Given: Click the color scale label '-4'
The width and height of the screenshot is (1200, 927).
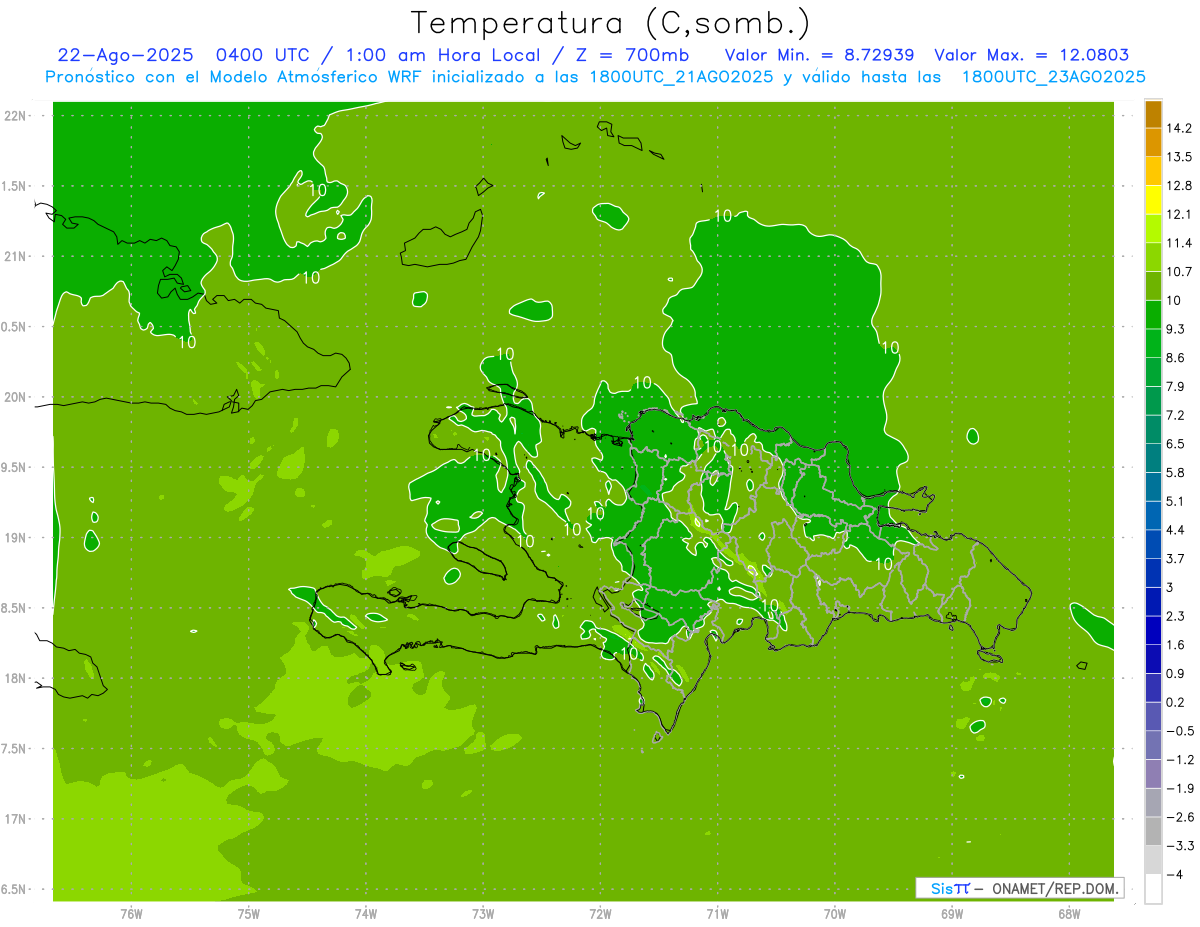Looking at the screenshot, I should coord(1175,874).
